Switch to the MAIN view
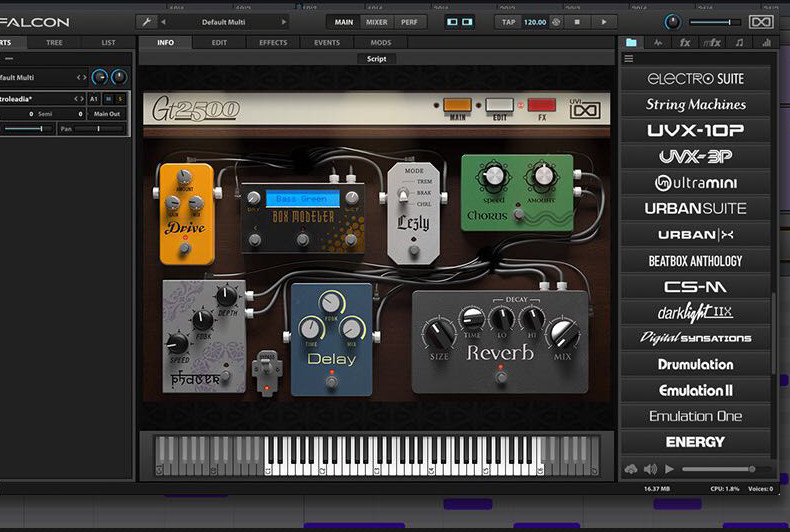Screen dimensions: 790x532 click(x=344, y=22)
